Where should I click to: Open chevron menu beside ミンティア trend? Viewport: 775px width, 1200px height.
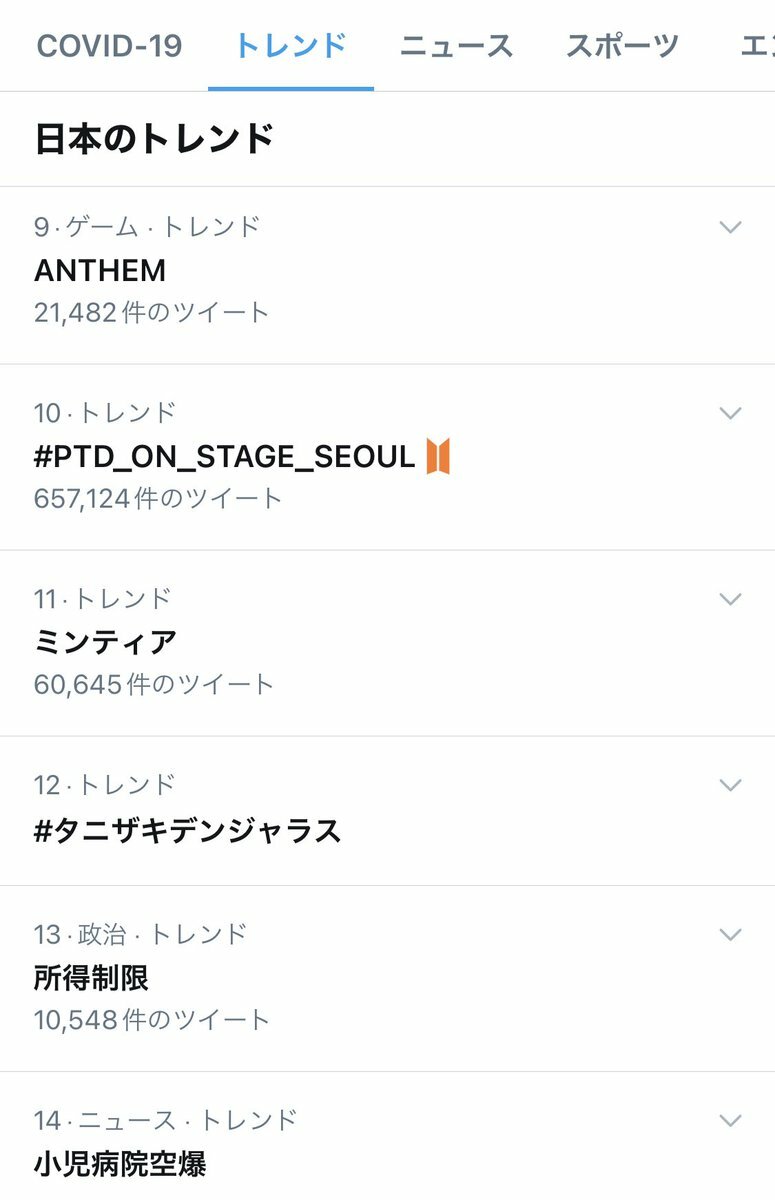tap(731, 599)
